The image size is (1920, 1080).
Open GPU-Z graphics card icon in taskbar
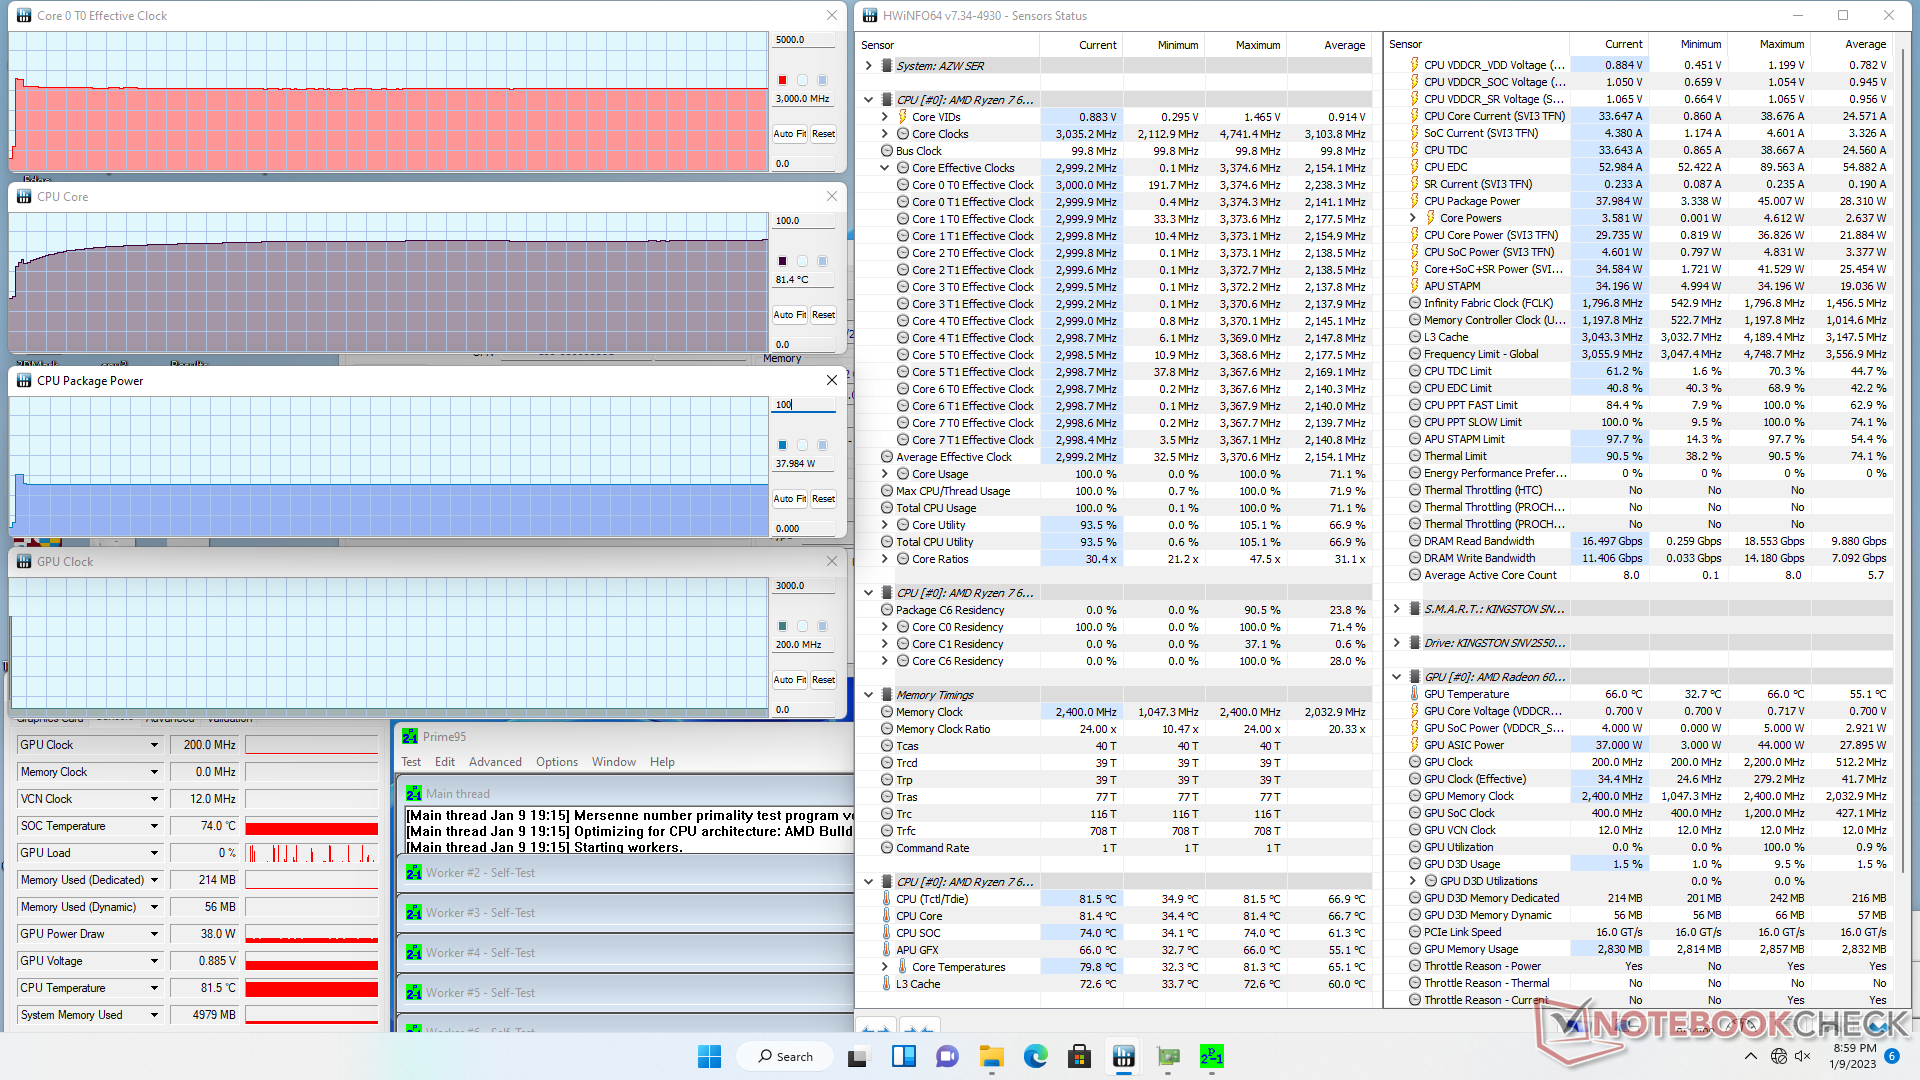(x=1168, y=1056)
